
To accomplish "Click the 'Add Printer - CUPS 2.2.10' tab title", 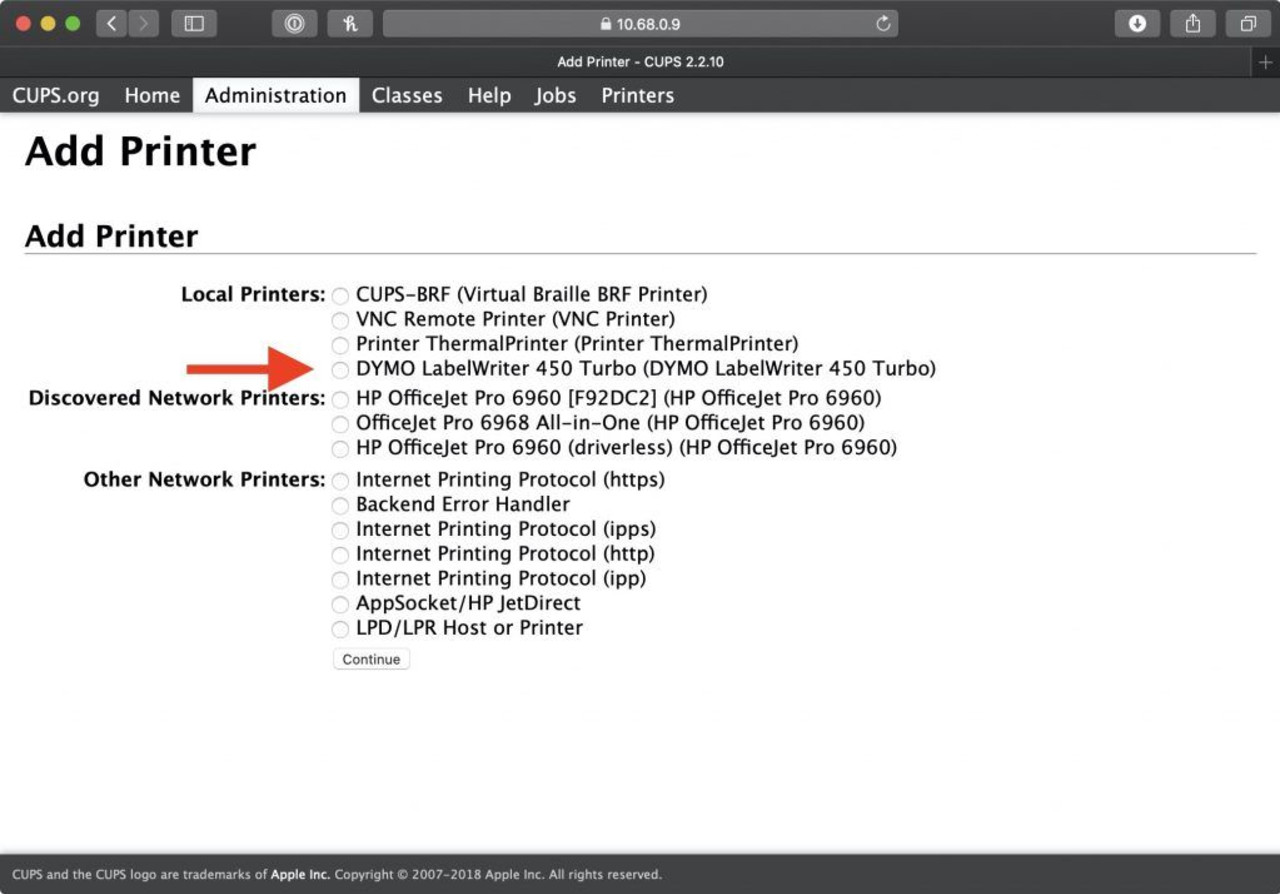I will (640, 62).
